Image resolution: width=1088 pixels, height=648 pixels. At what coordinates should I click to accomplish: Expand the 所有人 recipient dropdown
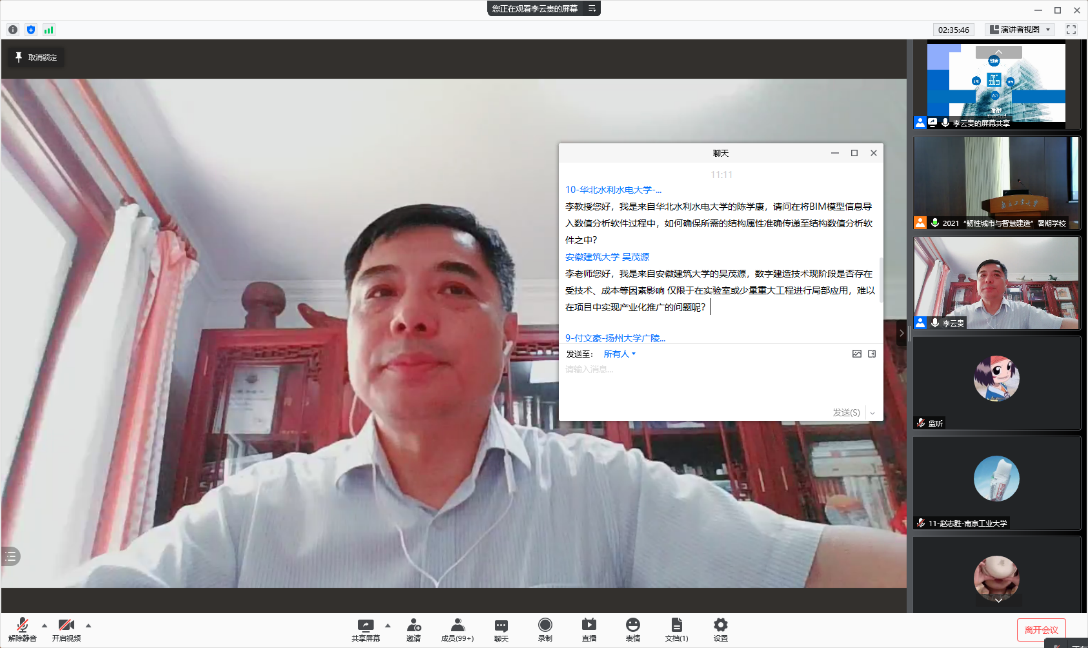pos(619,354)
